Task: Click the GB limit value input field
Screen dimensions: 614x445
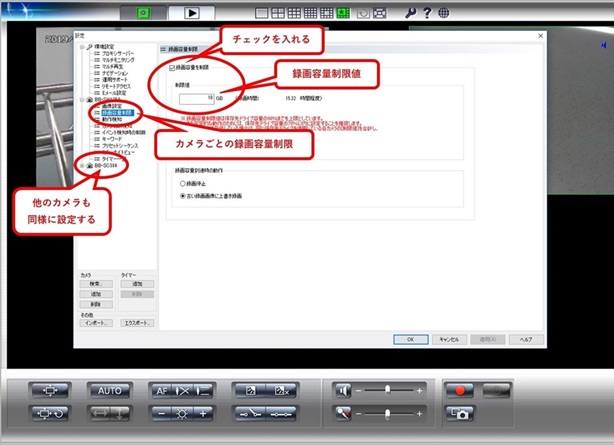Action: [x=197, y=99]
